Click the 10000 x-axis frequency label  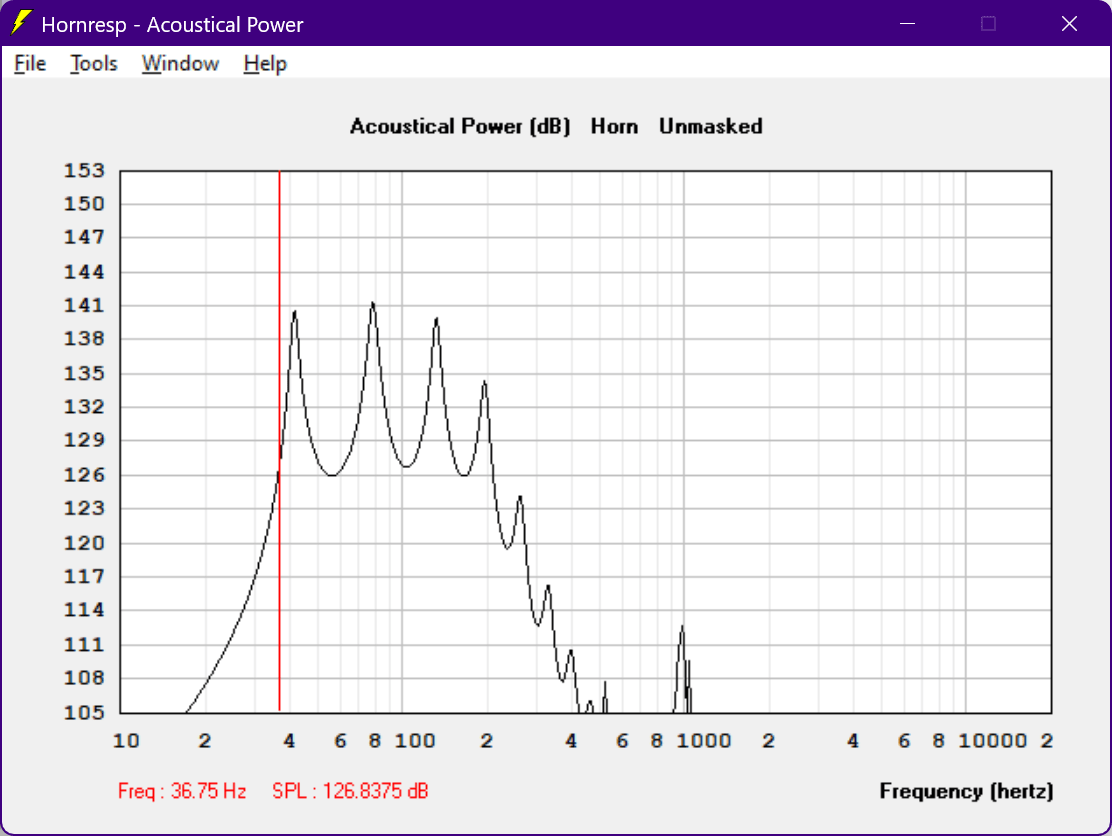click(x=992, y=741)
